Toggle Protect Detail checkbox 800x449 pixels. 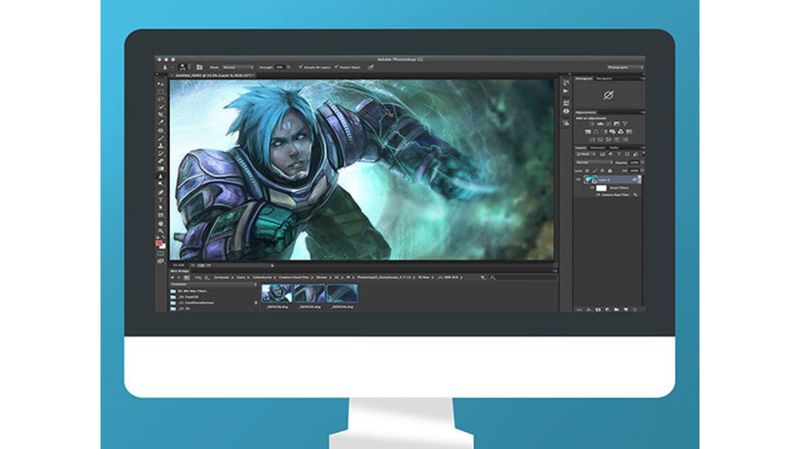coord(336,67)
